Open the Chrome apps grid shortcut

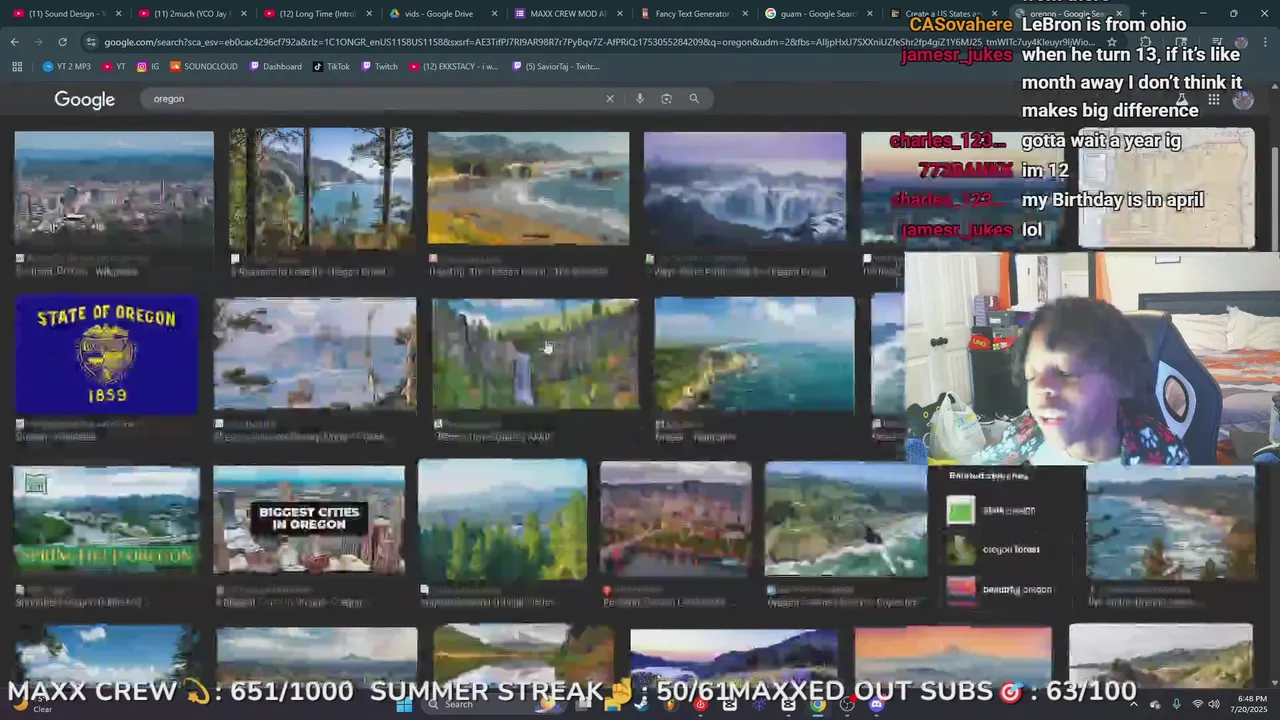click(17, 66)
